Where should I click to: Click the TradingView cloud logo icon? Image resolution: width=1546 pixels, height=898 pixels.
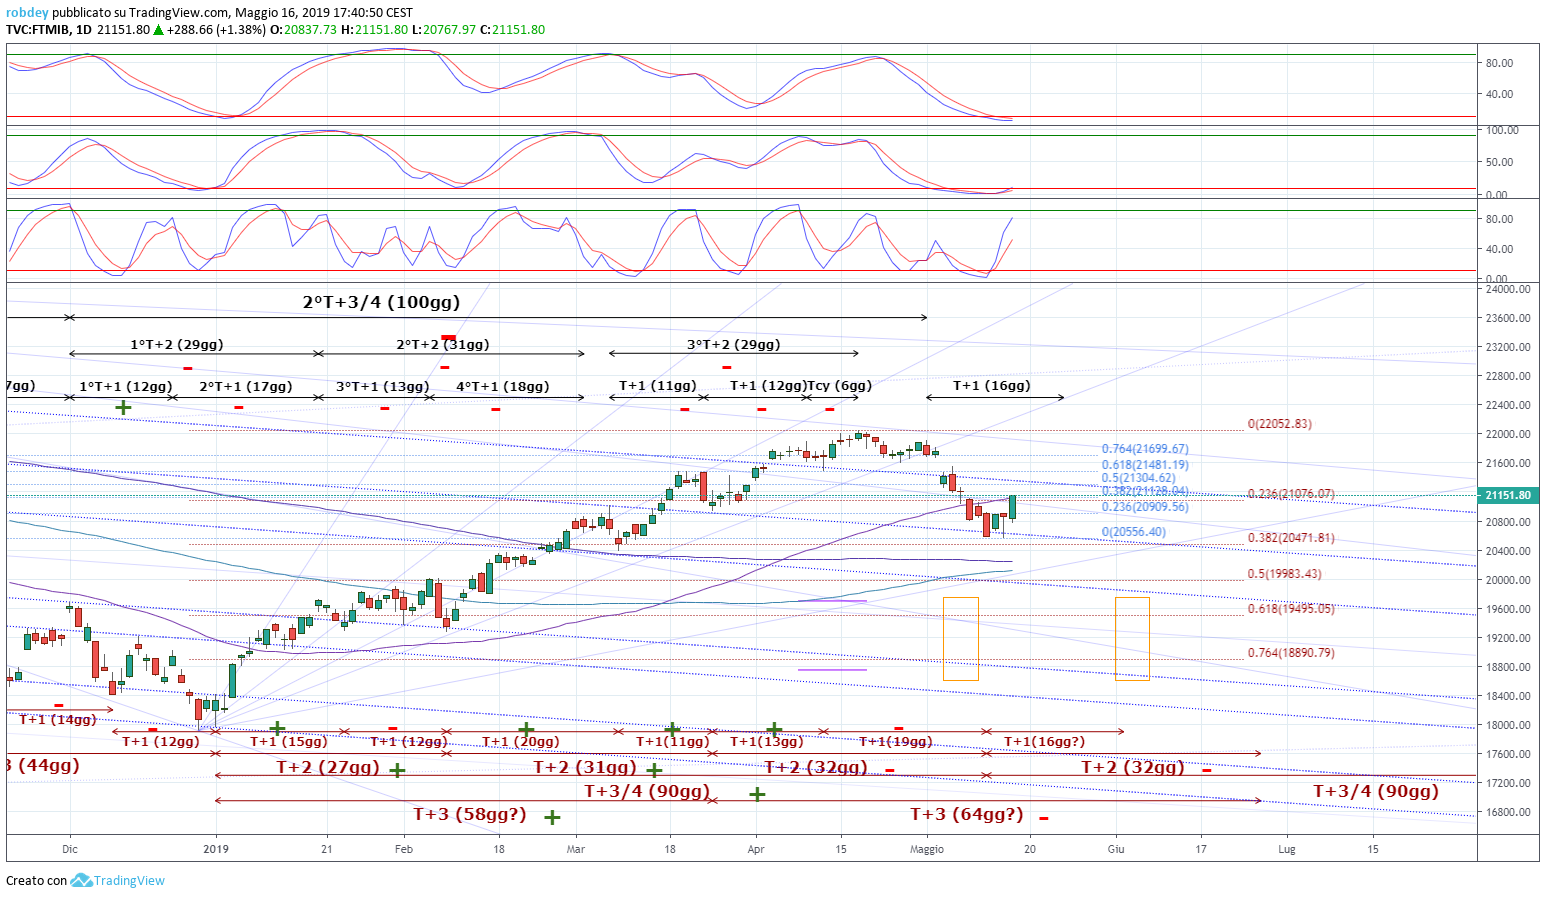pos(81,880)
